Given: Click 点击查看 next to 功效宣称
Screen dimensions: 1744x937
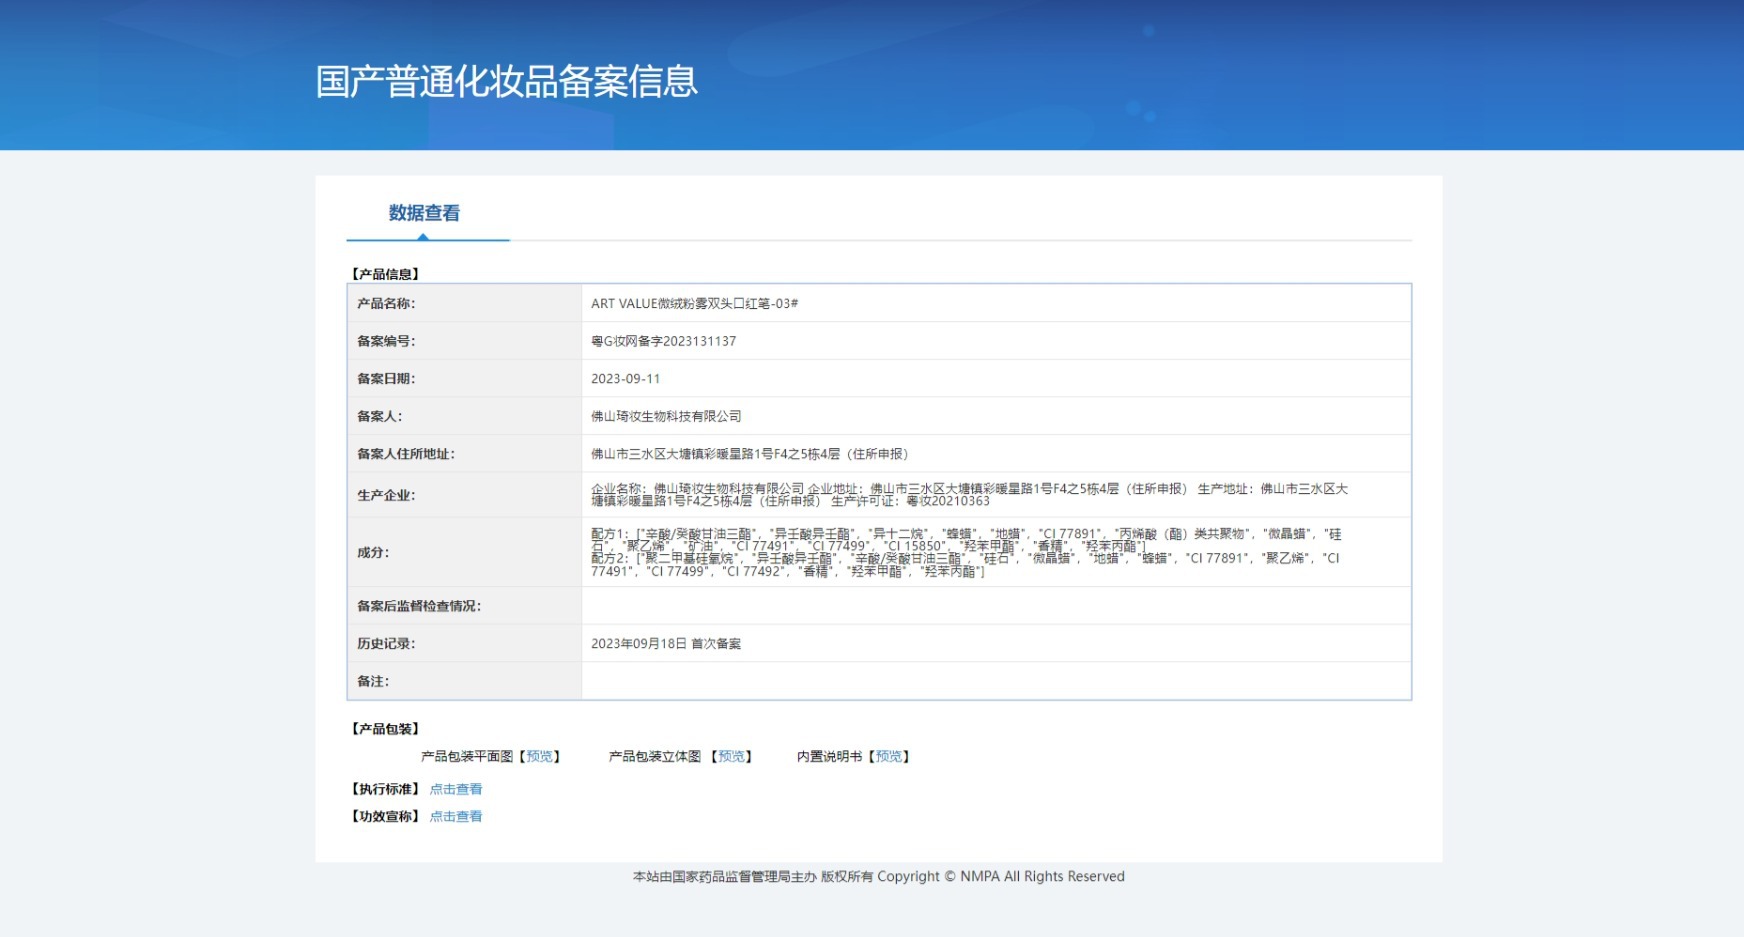Looking at the screenshot, I should [x=456, y=816].
